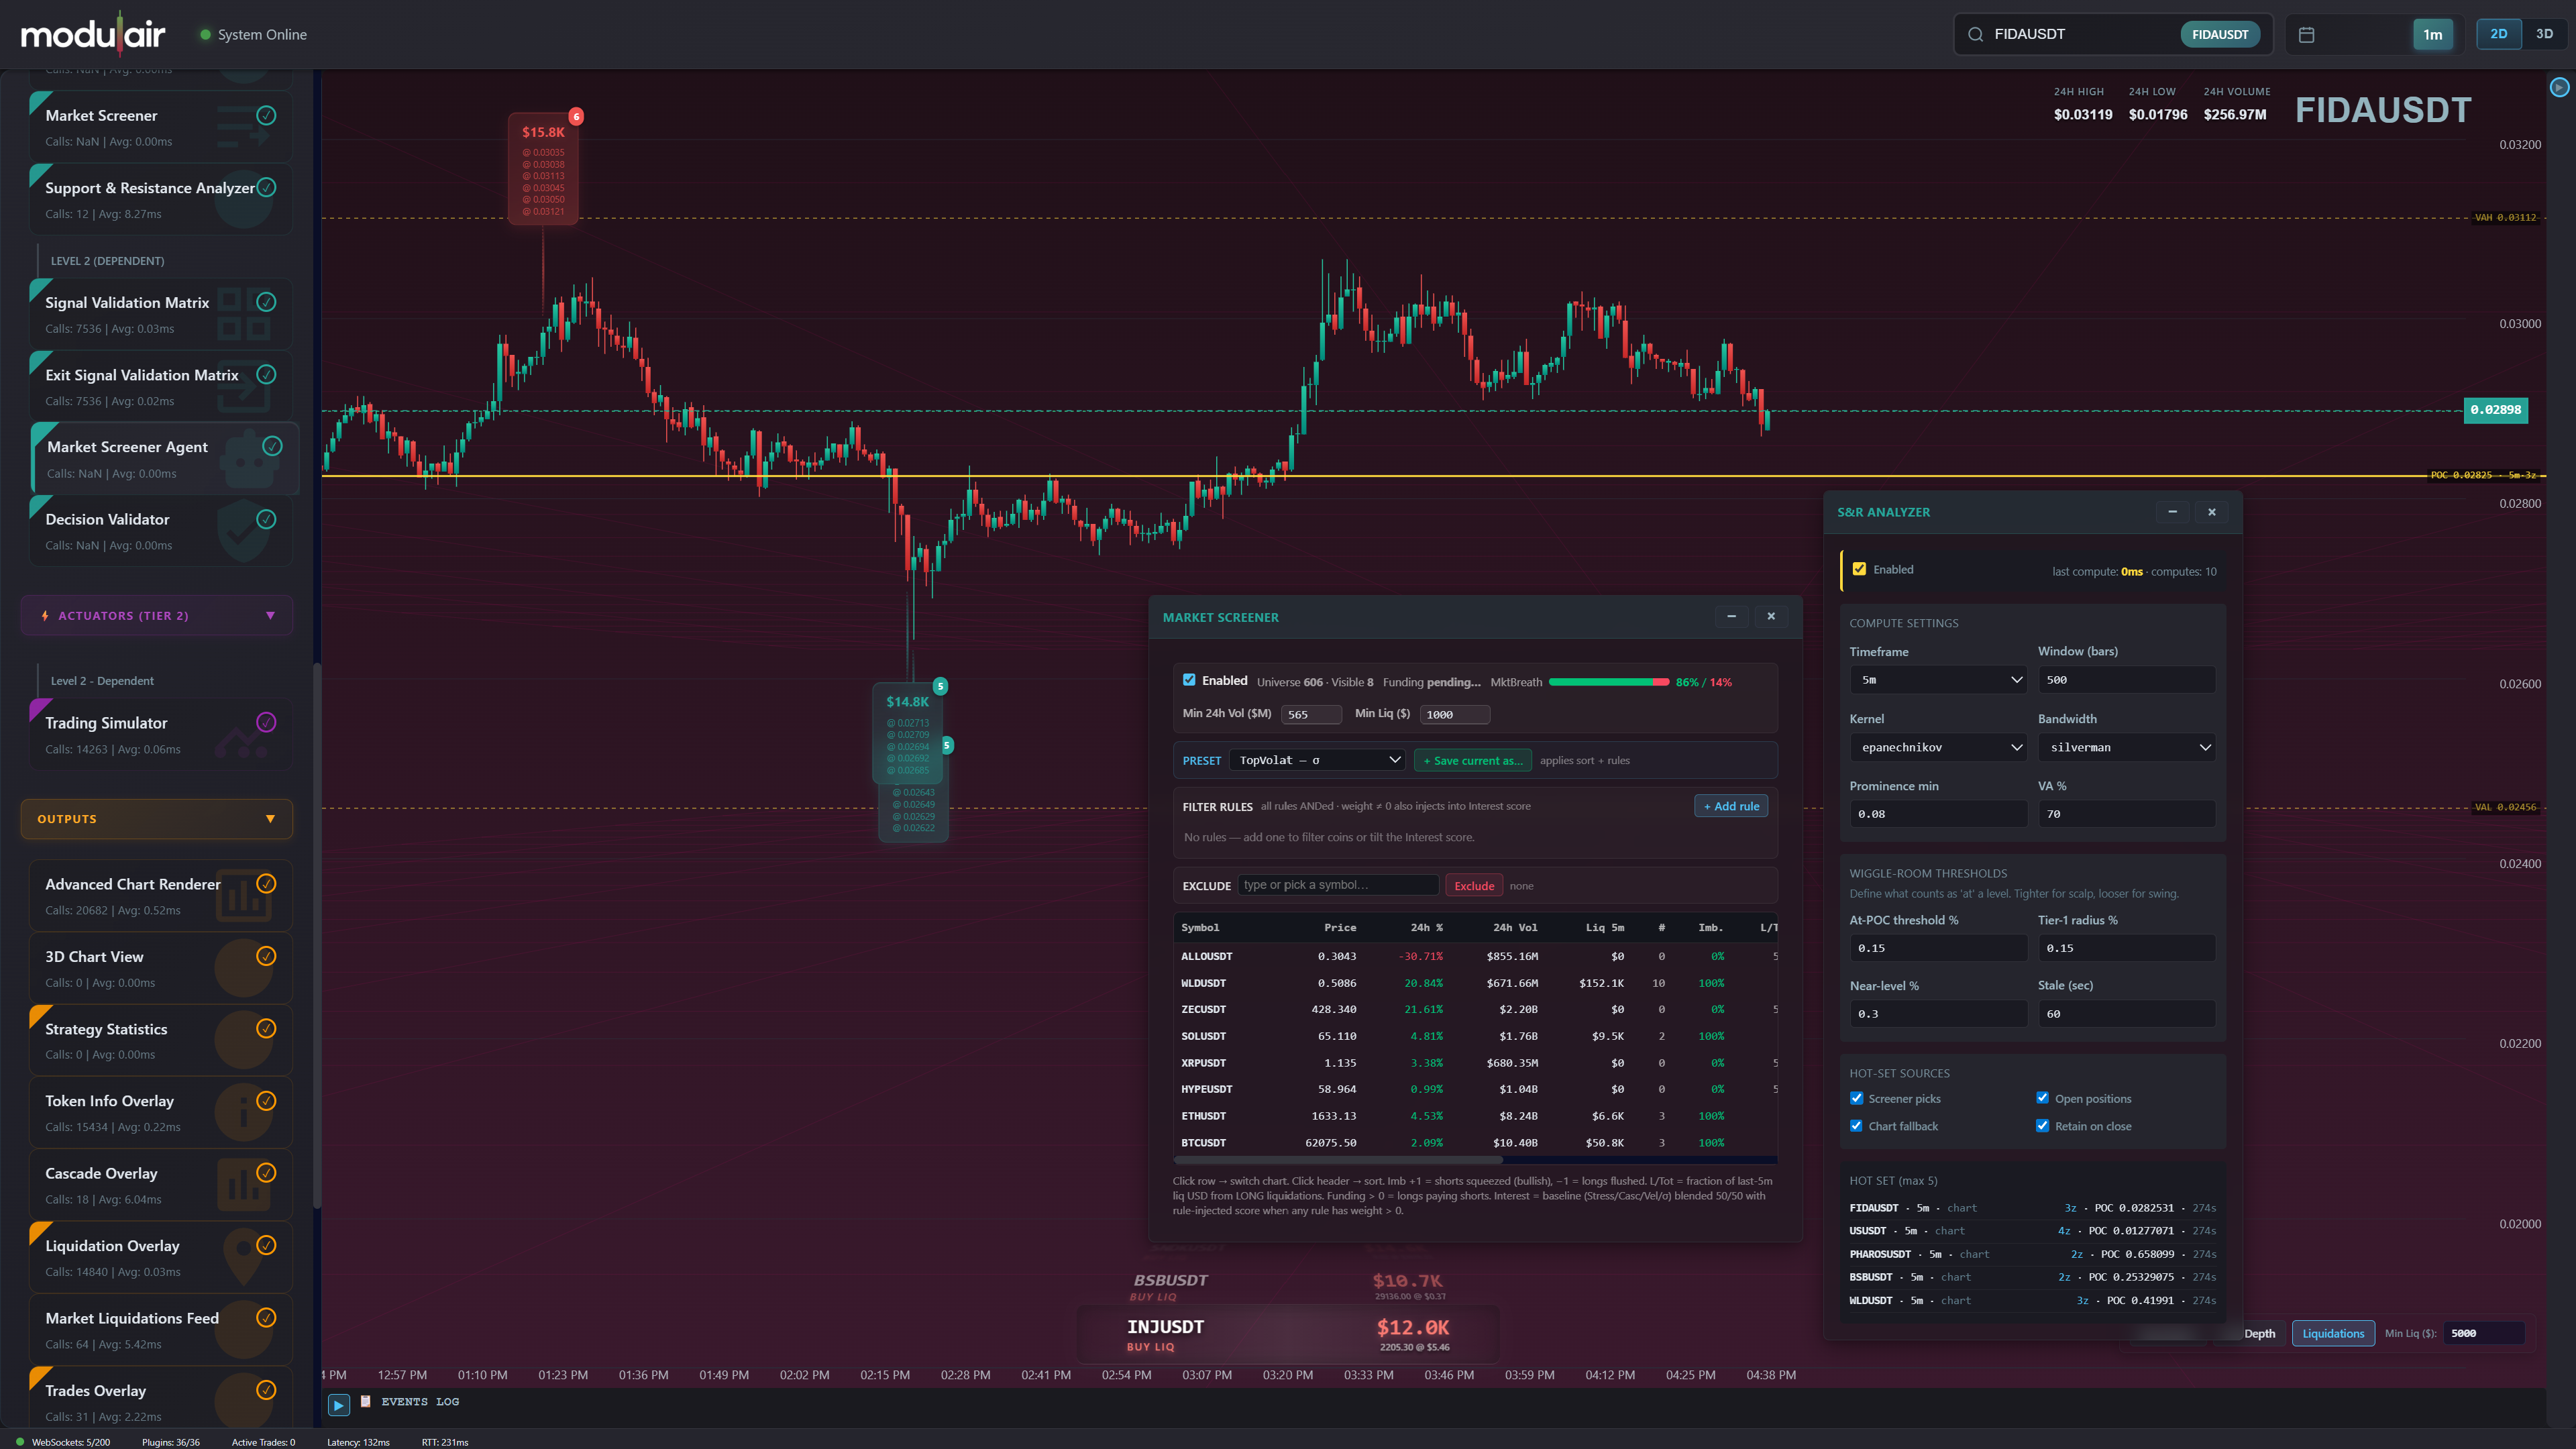Click the MktBreath progress bar
The width and height of the screenshot is (2576, 1449).
pyautogui.click(x=1608, y=681)
